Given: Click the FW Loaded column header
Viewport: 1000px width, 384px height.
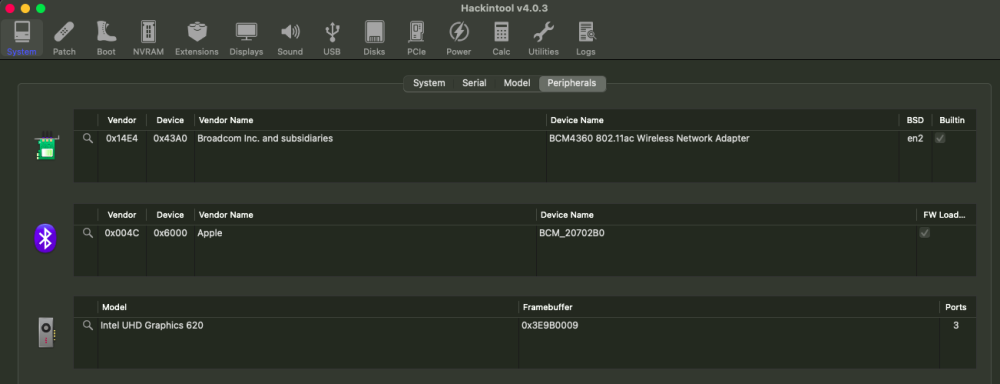Looking at the screenshot, I should (x=945, y=215).
